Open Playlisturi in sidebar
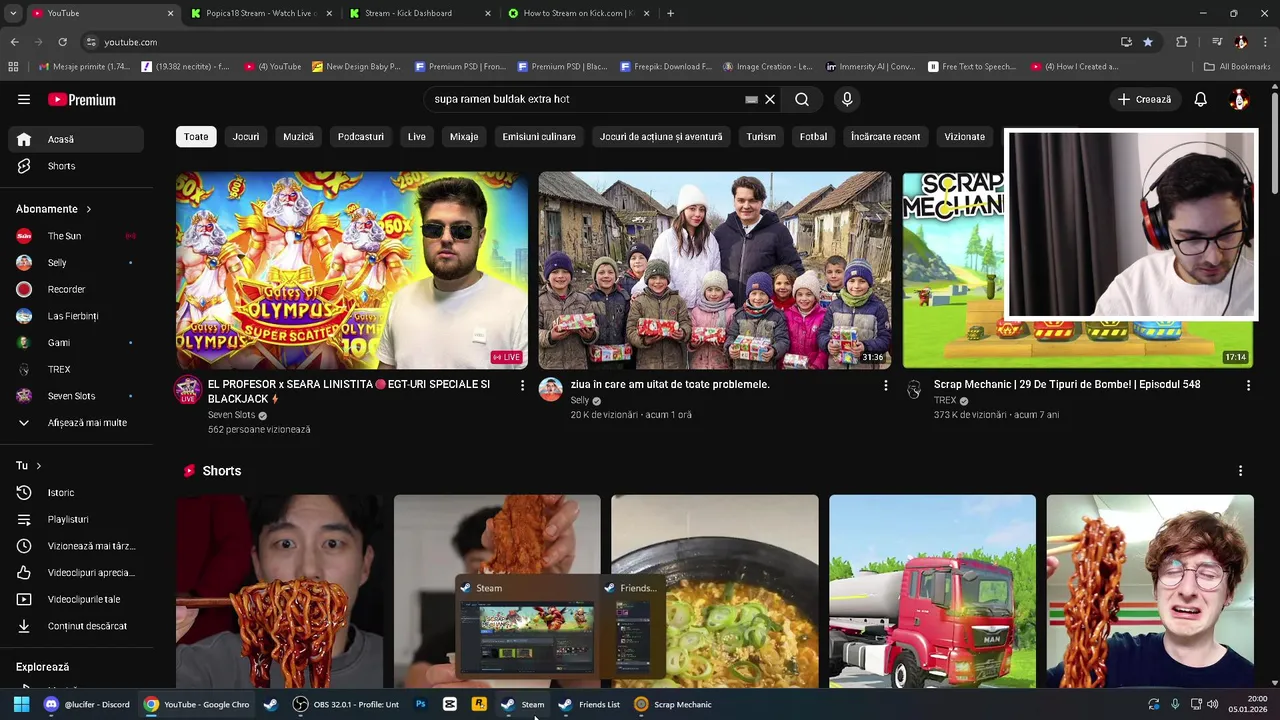 click(76, 519)
